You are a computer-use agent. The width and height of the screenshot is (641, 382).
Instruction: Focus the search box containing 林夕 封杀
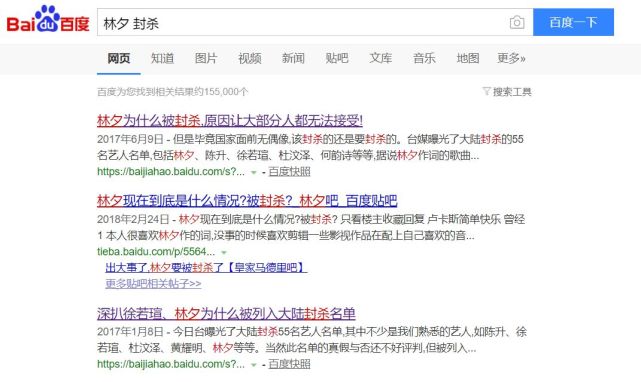pyautogui.click(x=315, y=22)
